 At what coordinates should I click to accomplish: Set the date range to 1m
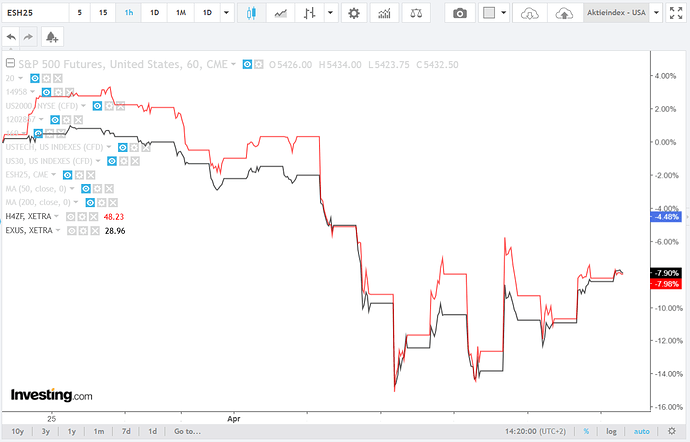pos(99,431)
